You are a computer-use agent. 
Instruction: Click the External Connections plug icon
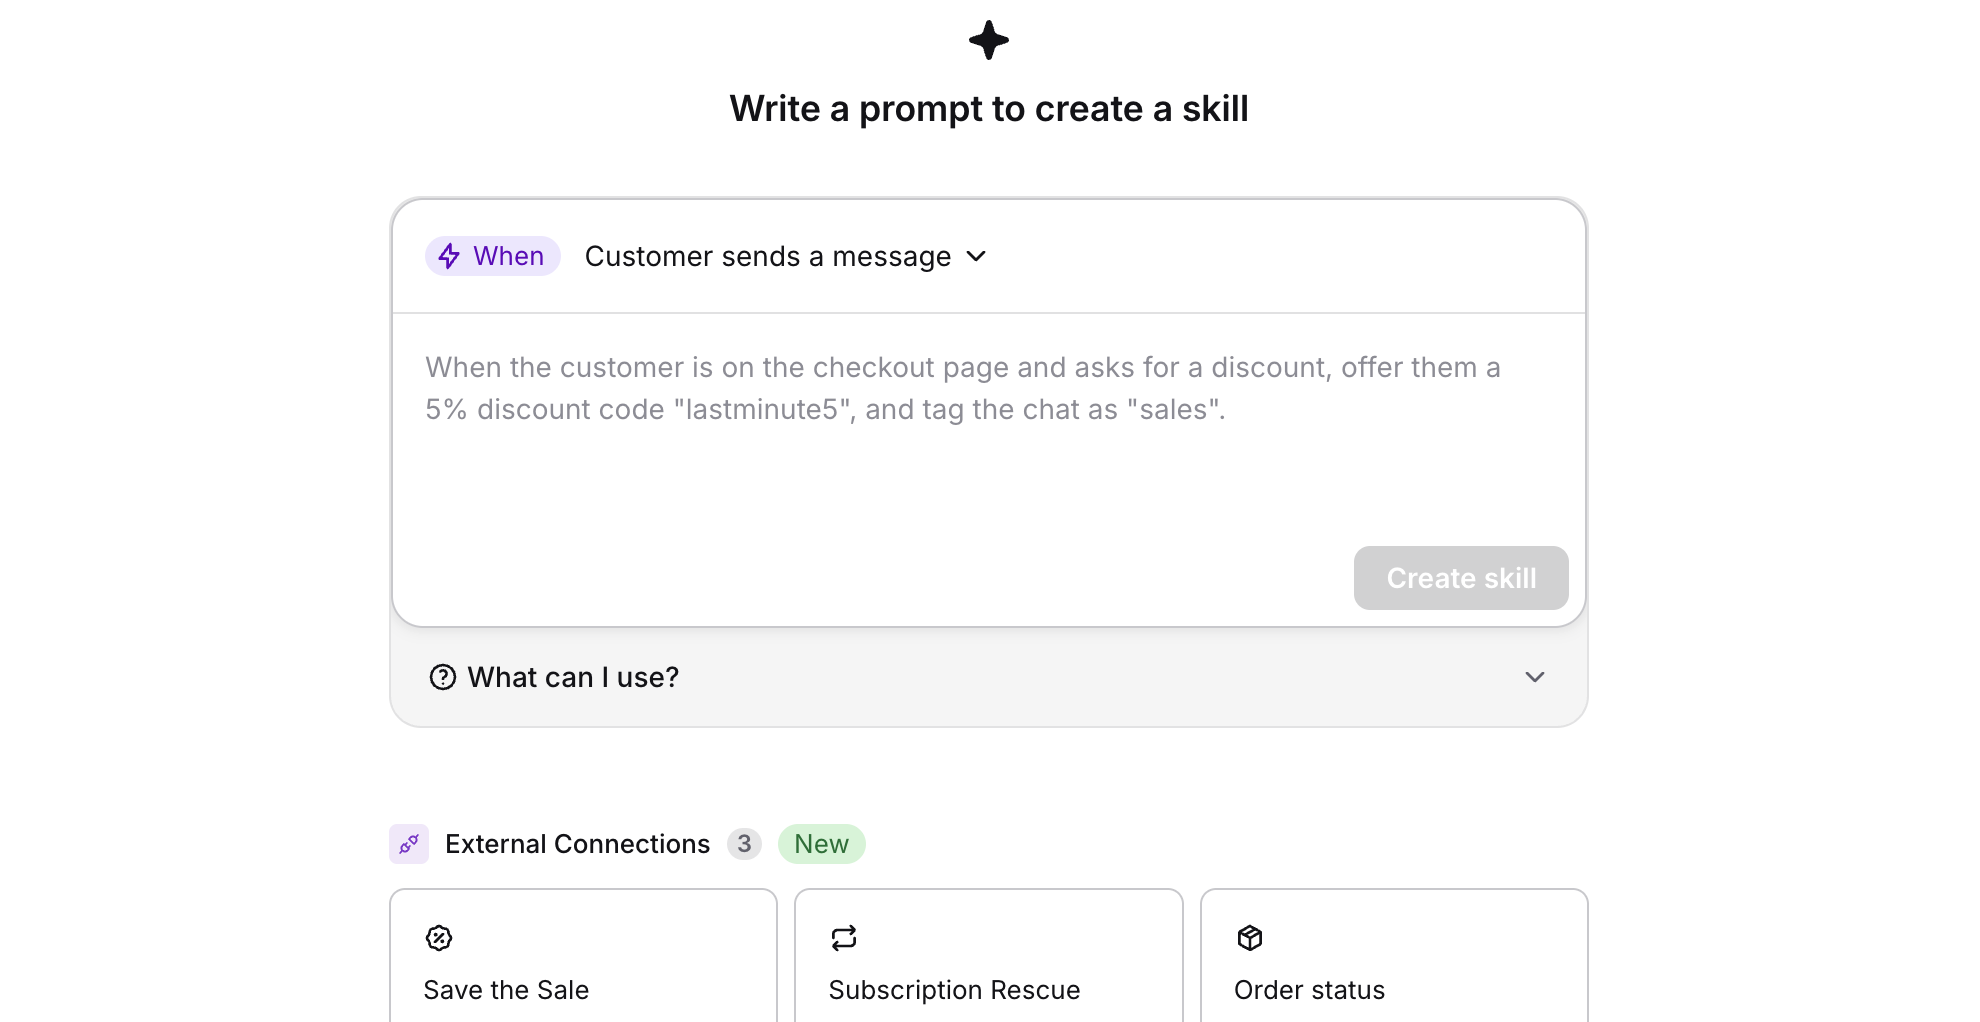pos(409,844)
